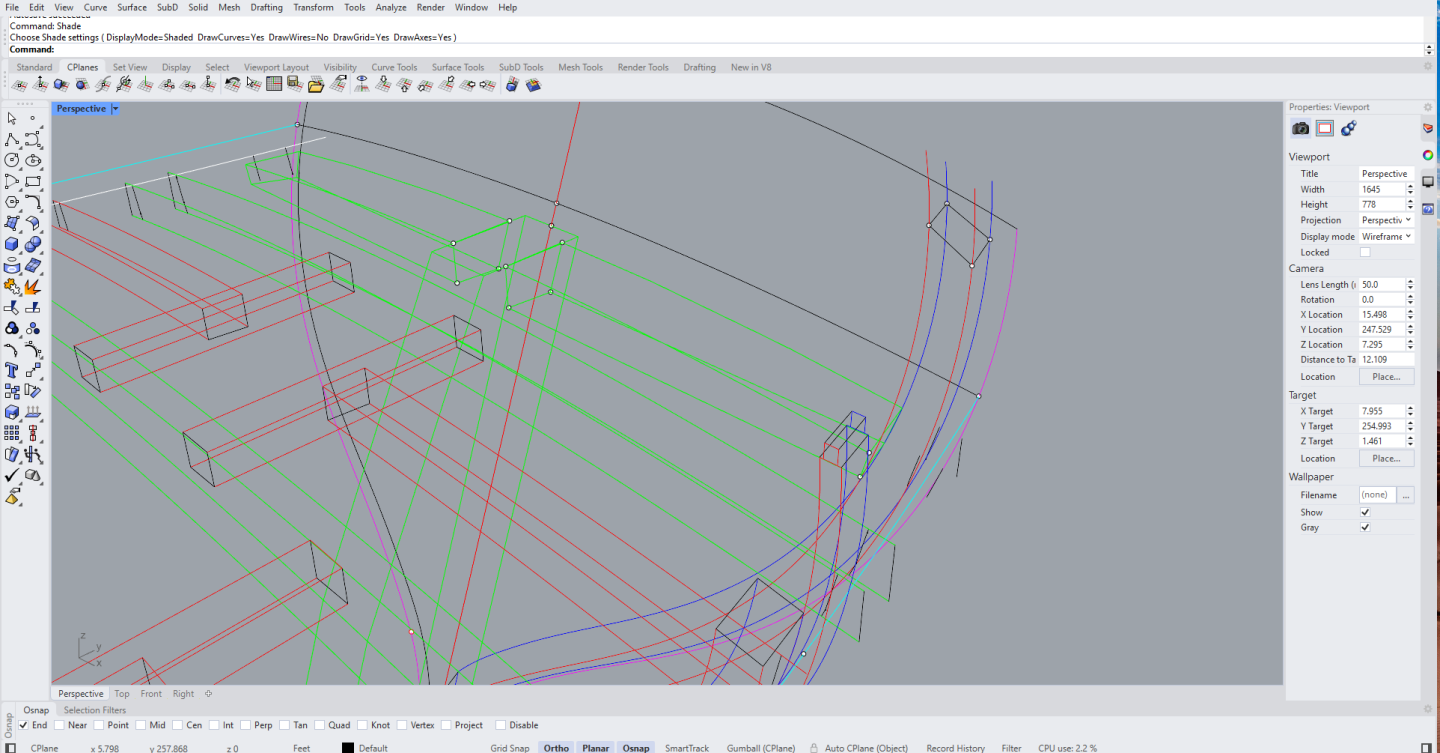Open the Perspective viewport title menu
The width and height of the screenshot is (1440, 753).
(114, 108)
